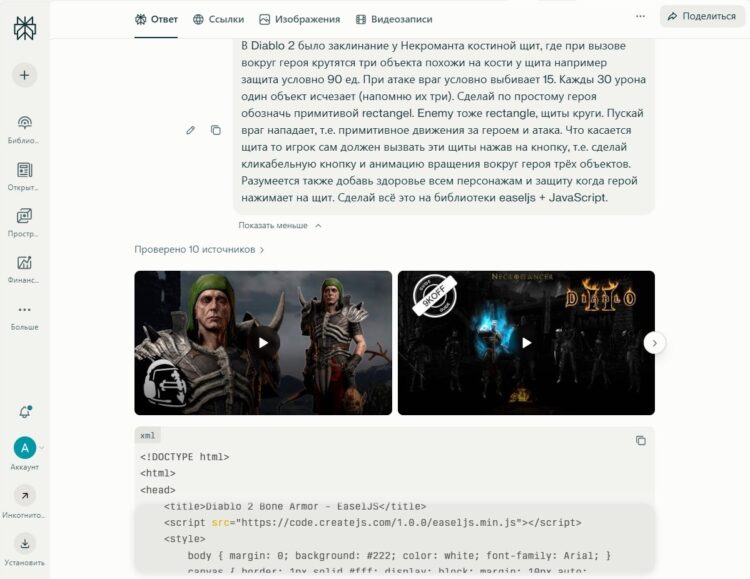Copy the xml code block

pyautogui.click(x=640, y=440)
